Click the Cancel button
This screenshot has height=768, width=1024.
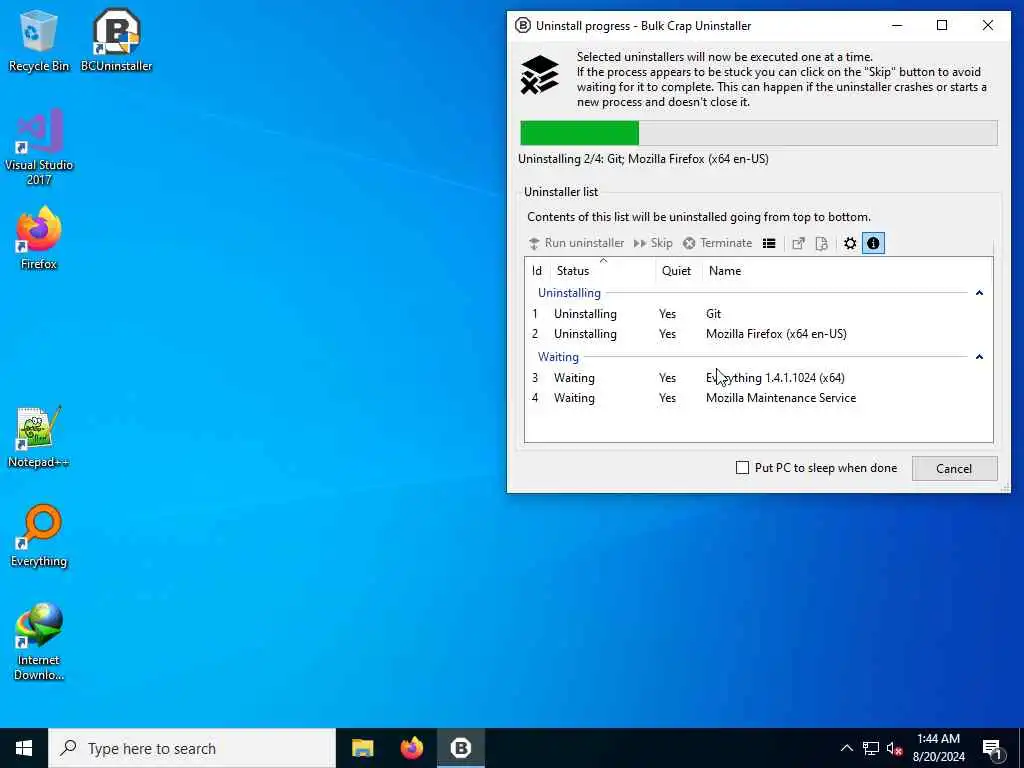coord(954,468)
